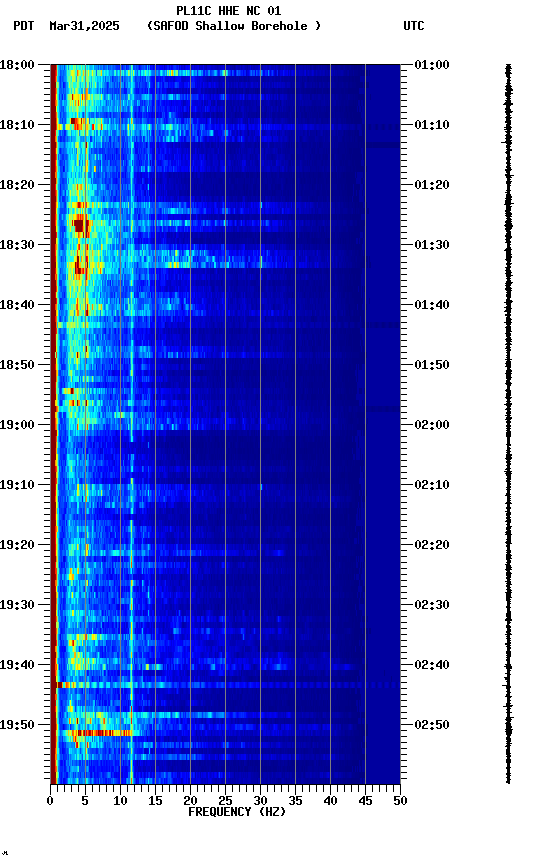Click the 02:30 UTC time label
Image resolution: width=552 pixels, height=864 pixels.
click(x=432, y=606)
